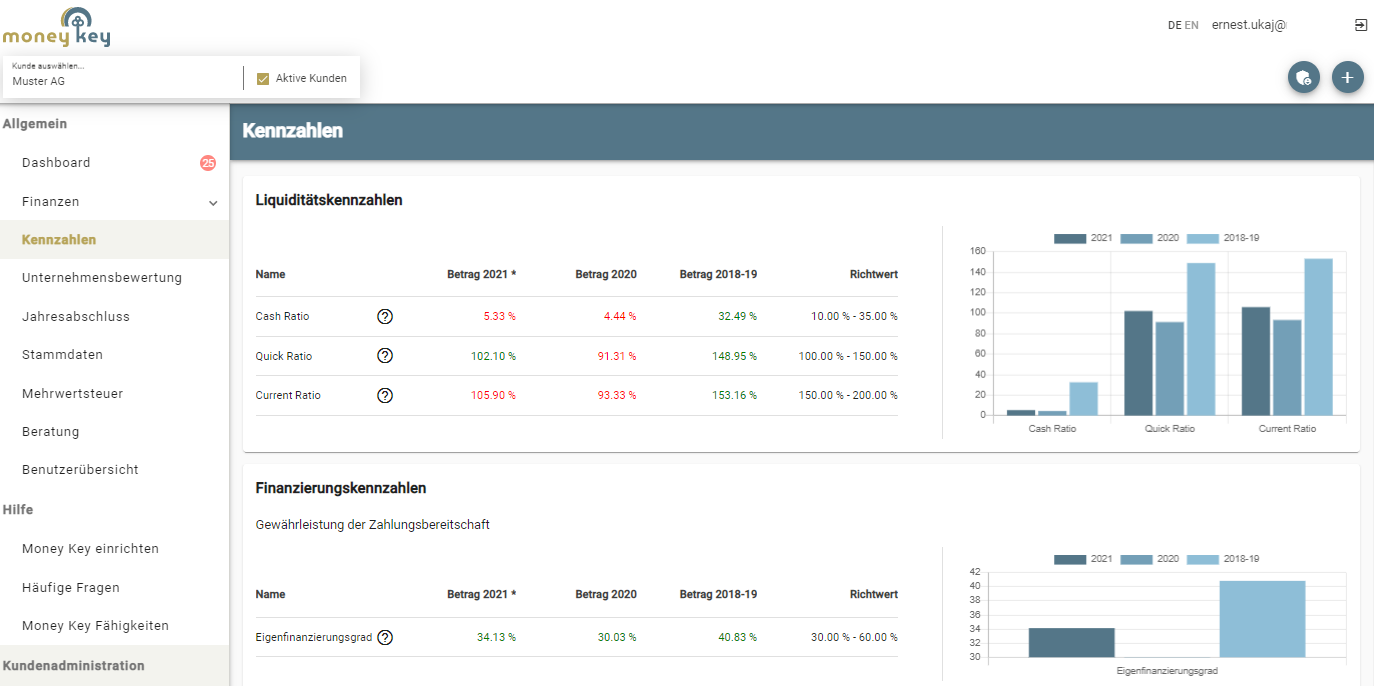Viewport: 1374px width, 686px height.
Task: Uncheck the Aktive Kunden checkbox
Action: pos(263,79)
